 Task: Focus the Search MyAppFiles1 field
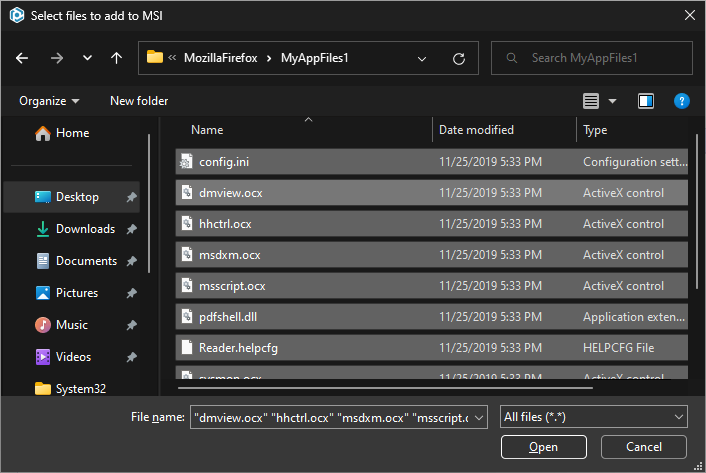592,58
